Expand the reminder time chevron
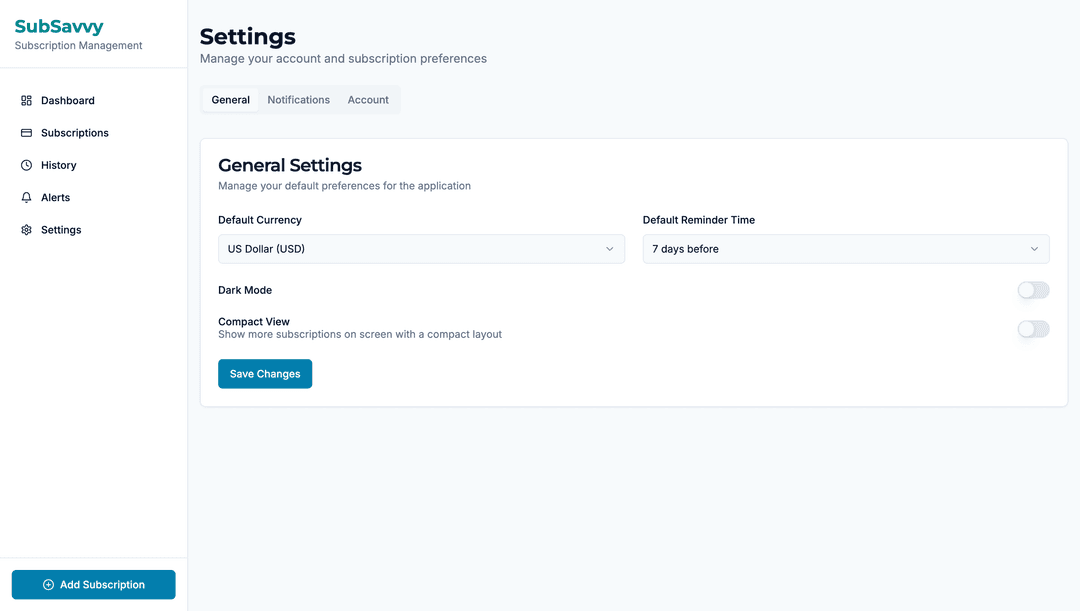The width and height of the screenshot is (1080, 611). pyautogui.click(x=1036, y=248)
